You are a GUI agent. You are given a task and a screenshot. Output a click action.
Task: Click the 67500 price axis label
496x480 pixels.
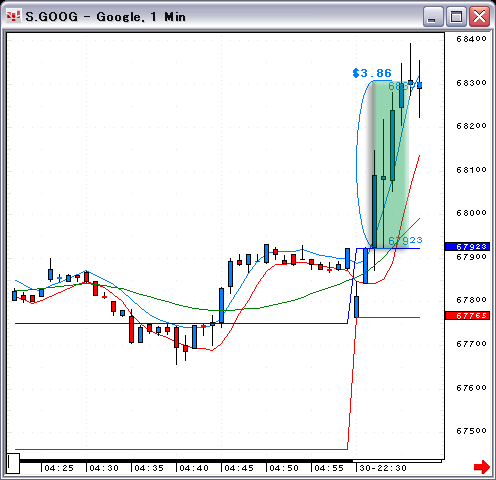(471, 431)
